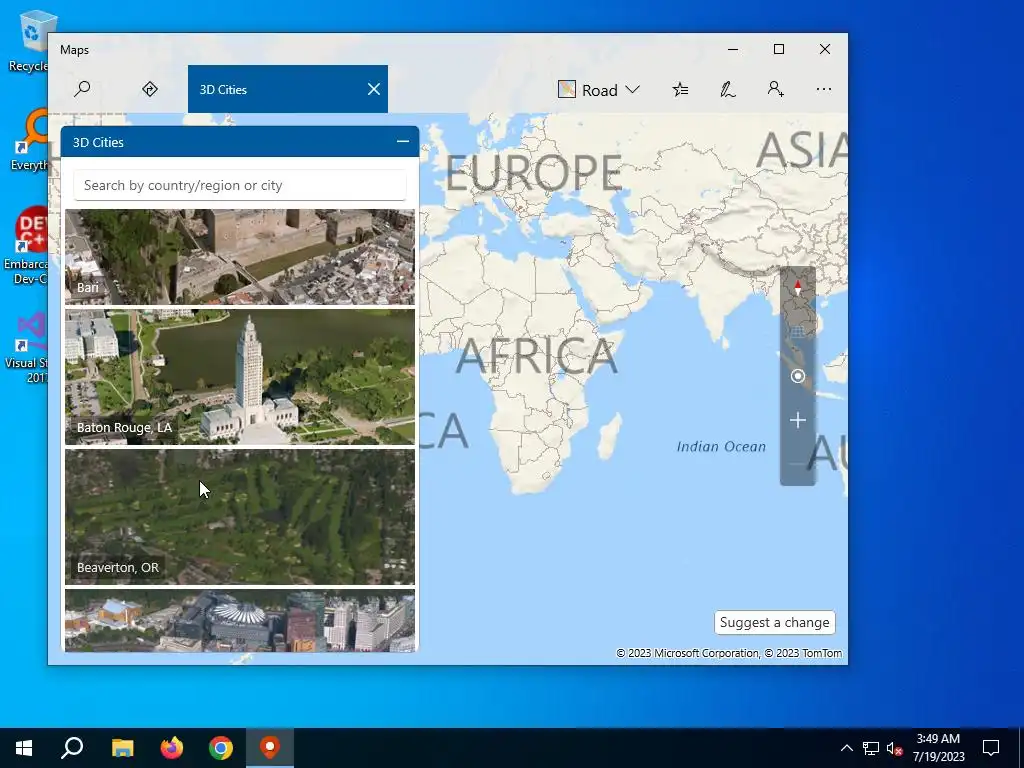Click the EUROPE map label
The image size is (1024, 768).
(534, 173)
